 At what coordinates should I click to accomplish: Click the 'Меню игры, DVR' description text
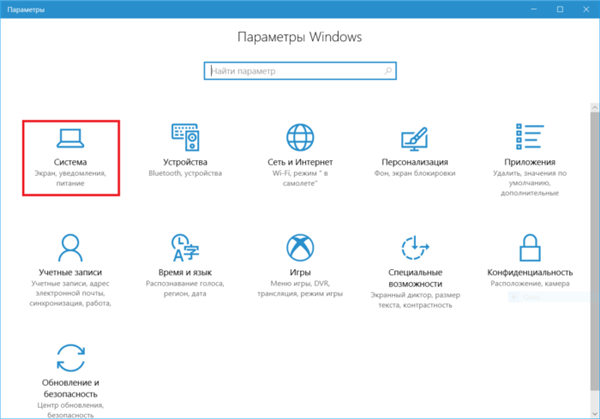[x=300, y=284]
